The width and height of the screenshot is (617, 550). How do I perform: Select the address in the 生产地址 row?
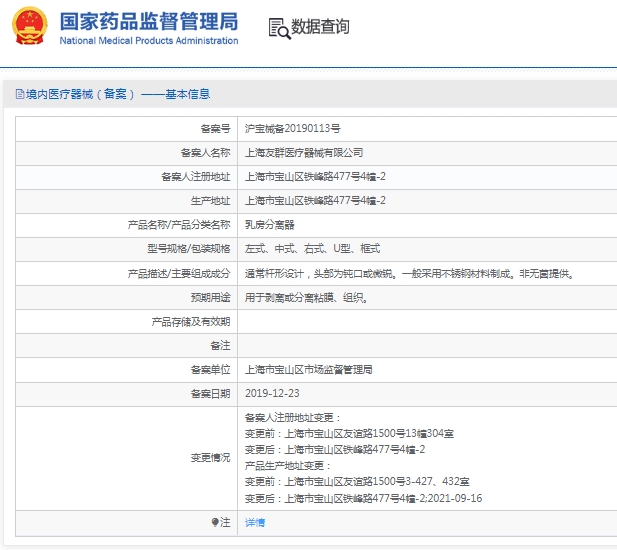point(315,201)
